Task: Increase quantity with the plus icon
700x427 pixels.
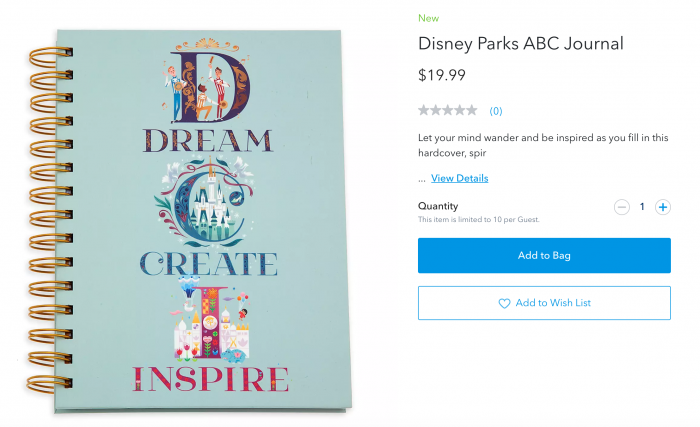Action: 662,207
